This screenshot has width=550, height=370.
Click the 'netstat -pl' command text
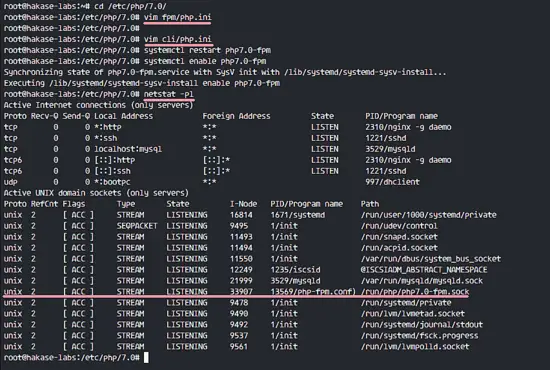[x=168, y=94]
